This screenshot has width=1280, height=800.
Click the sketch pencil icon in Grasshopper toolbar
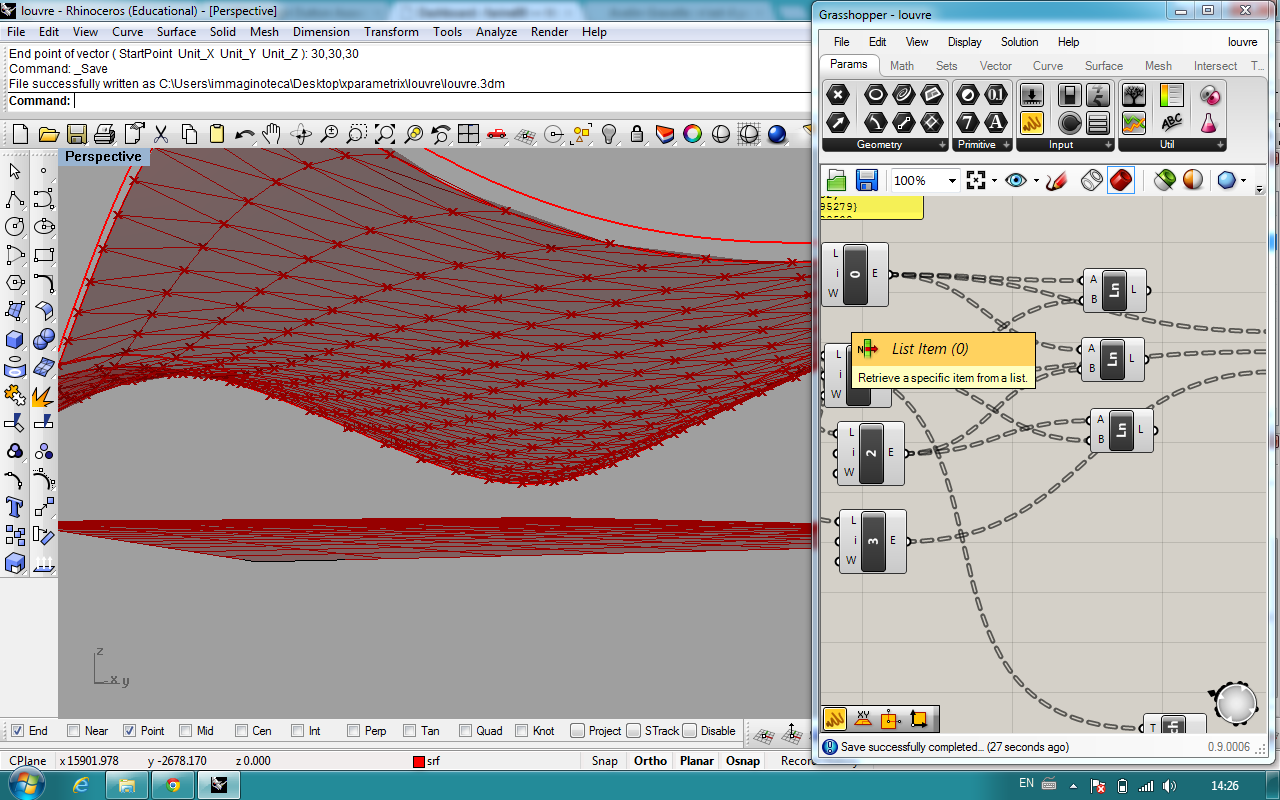point(1058,180)
